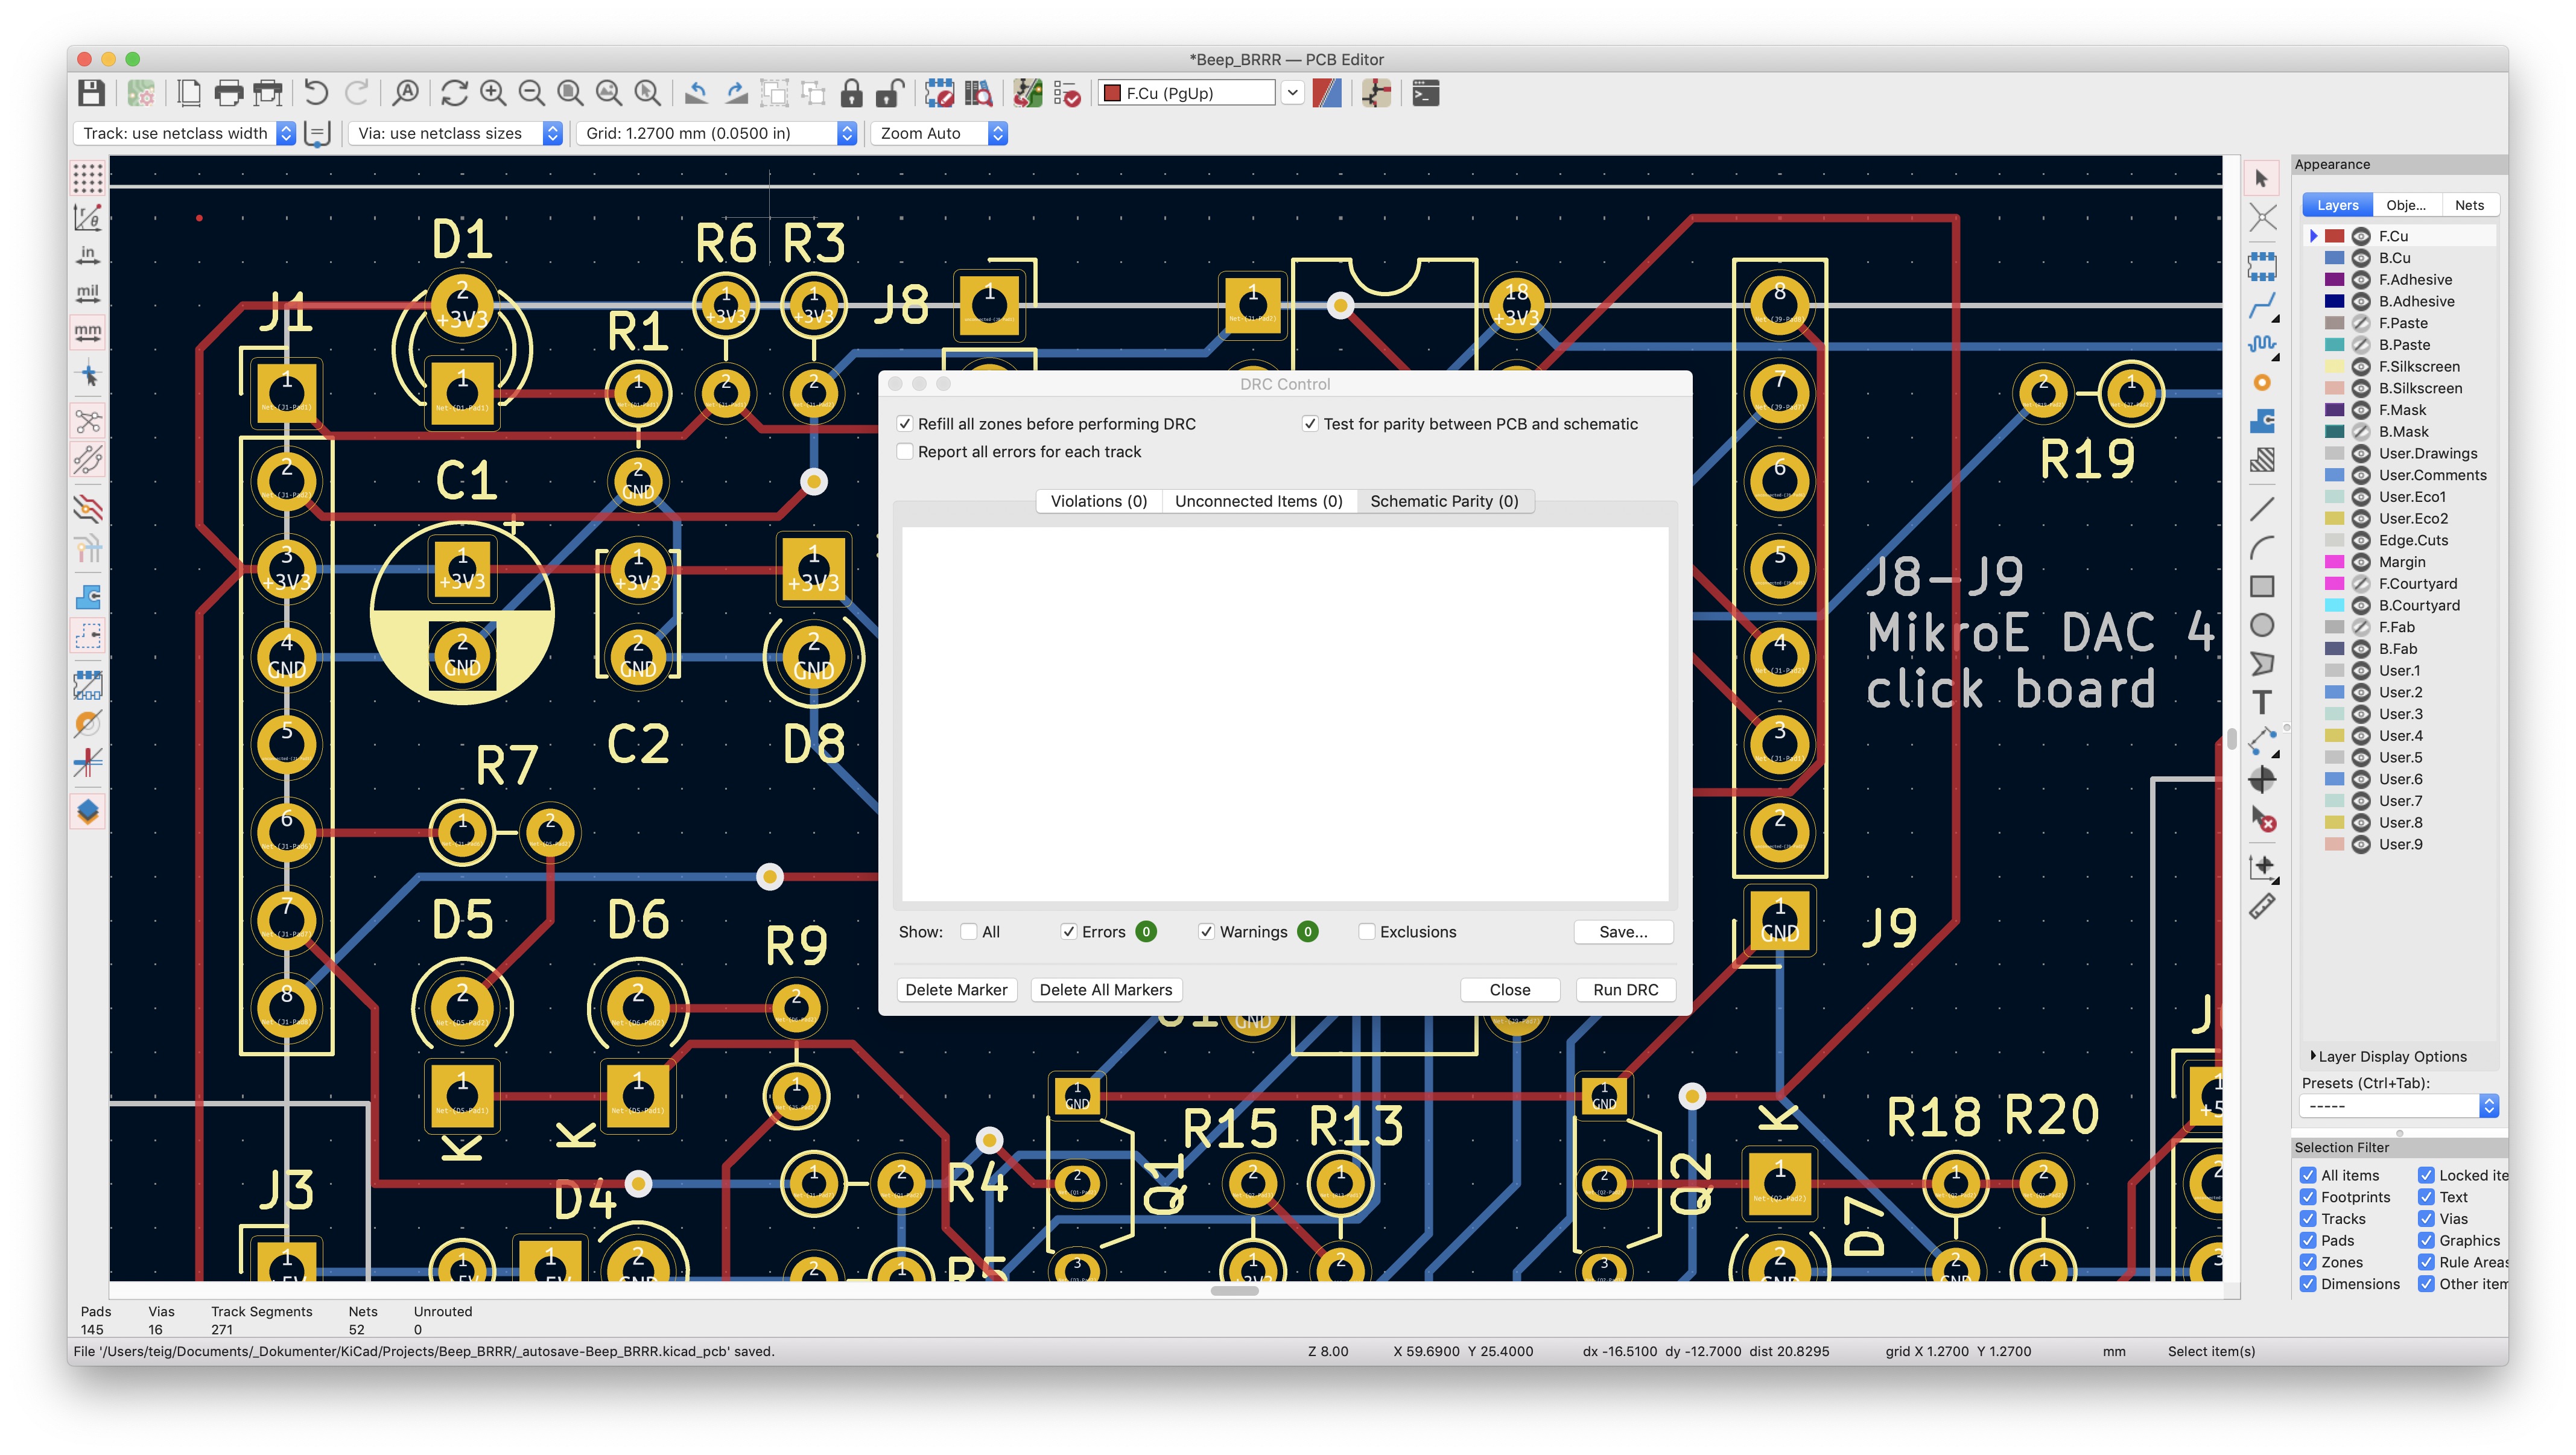Lock selected items icon

click(x=851, y=93)
